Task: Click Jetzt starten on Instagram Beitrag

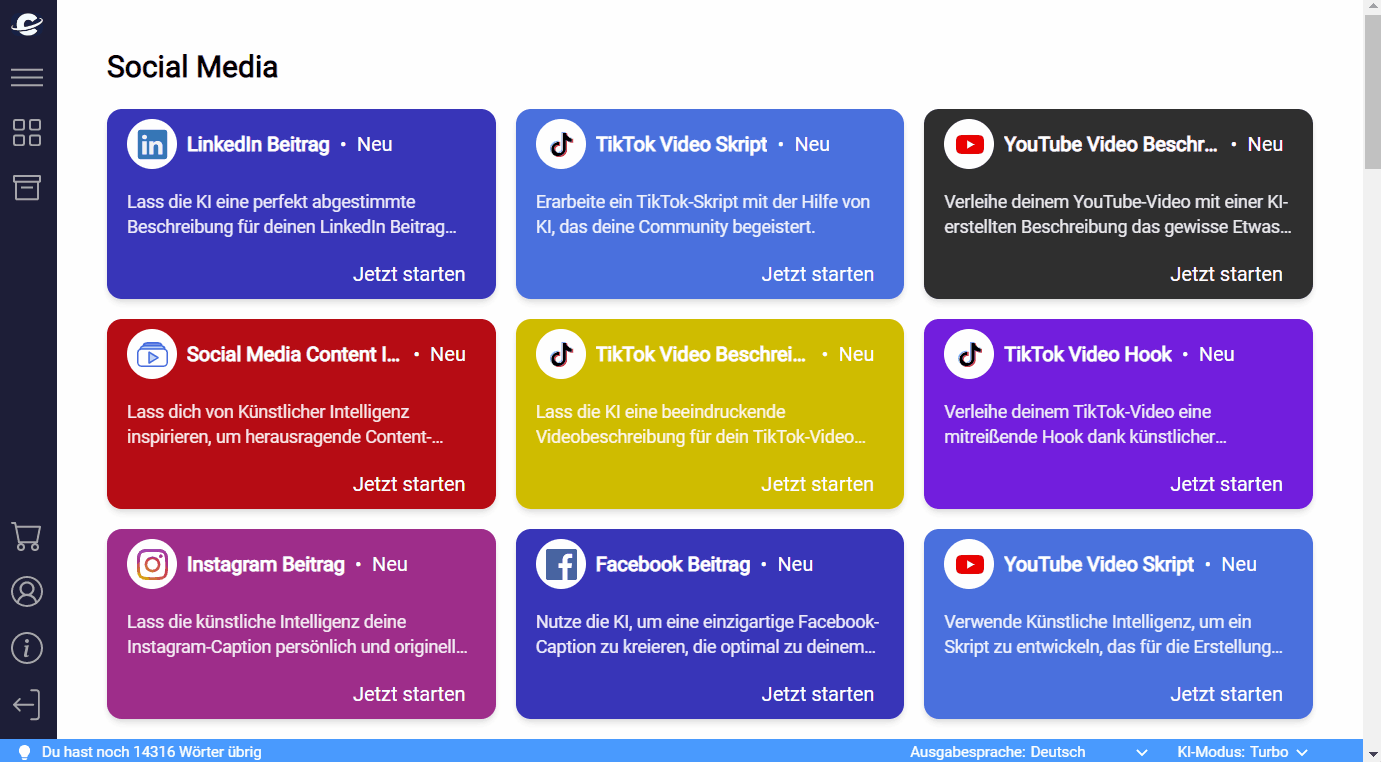Action: [x=409, y=694]
